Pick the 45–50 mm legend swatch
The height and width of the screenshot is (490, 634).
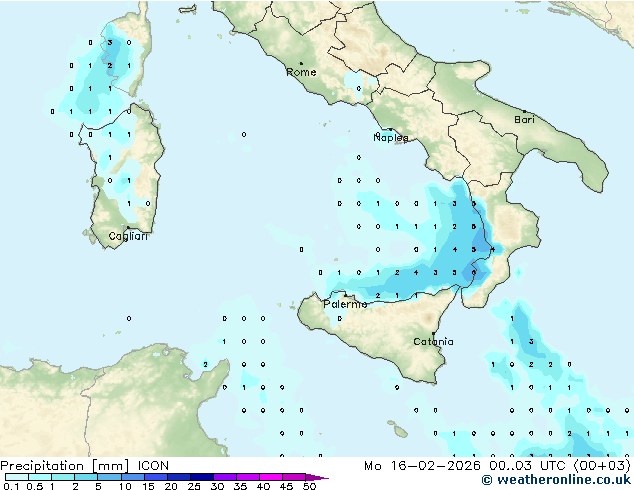click(294, 477)
